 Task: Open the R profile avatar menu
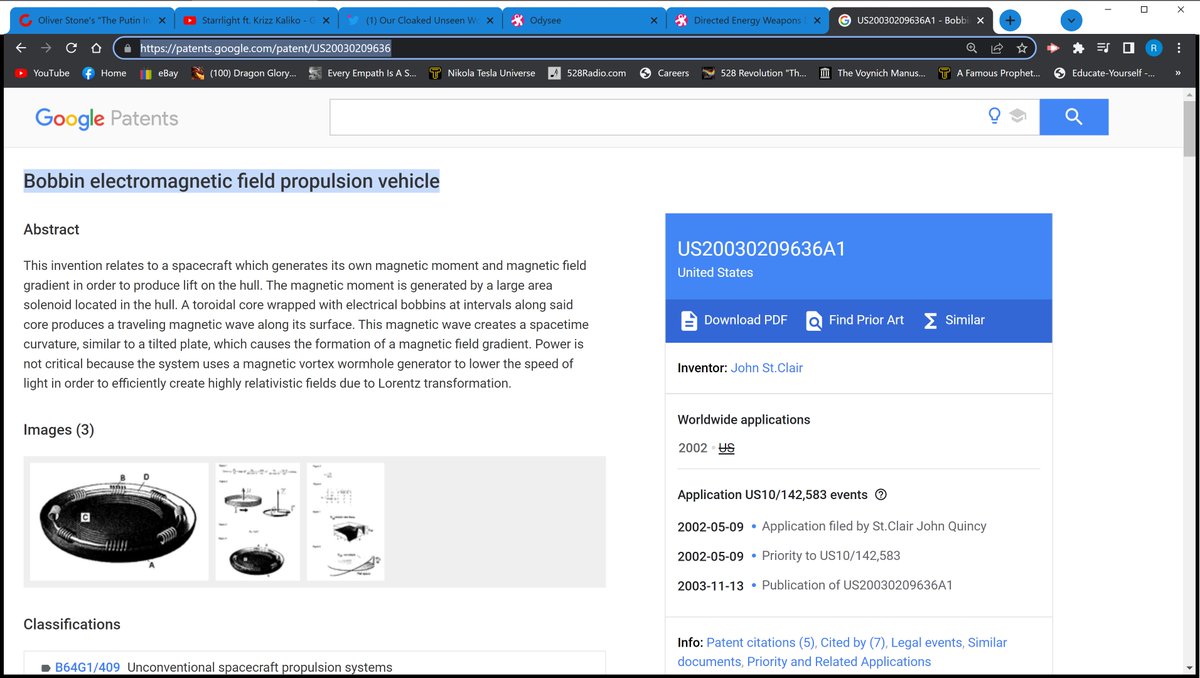click(x=1154, y=48)
